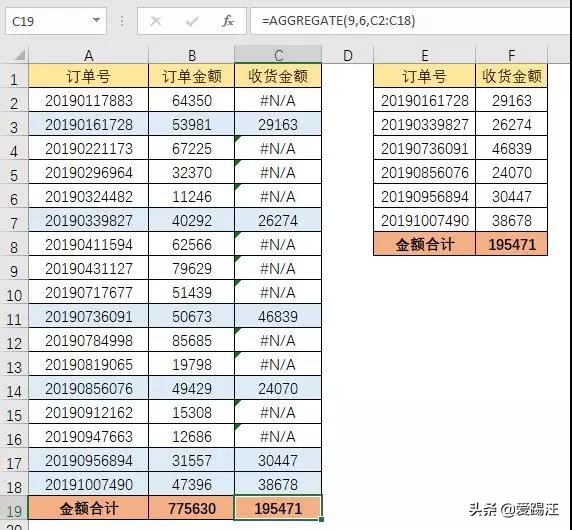The width and height of the screenshot is (572, 530).
Task: Select cell with order 20190819065
Action: [89, 365]
